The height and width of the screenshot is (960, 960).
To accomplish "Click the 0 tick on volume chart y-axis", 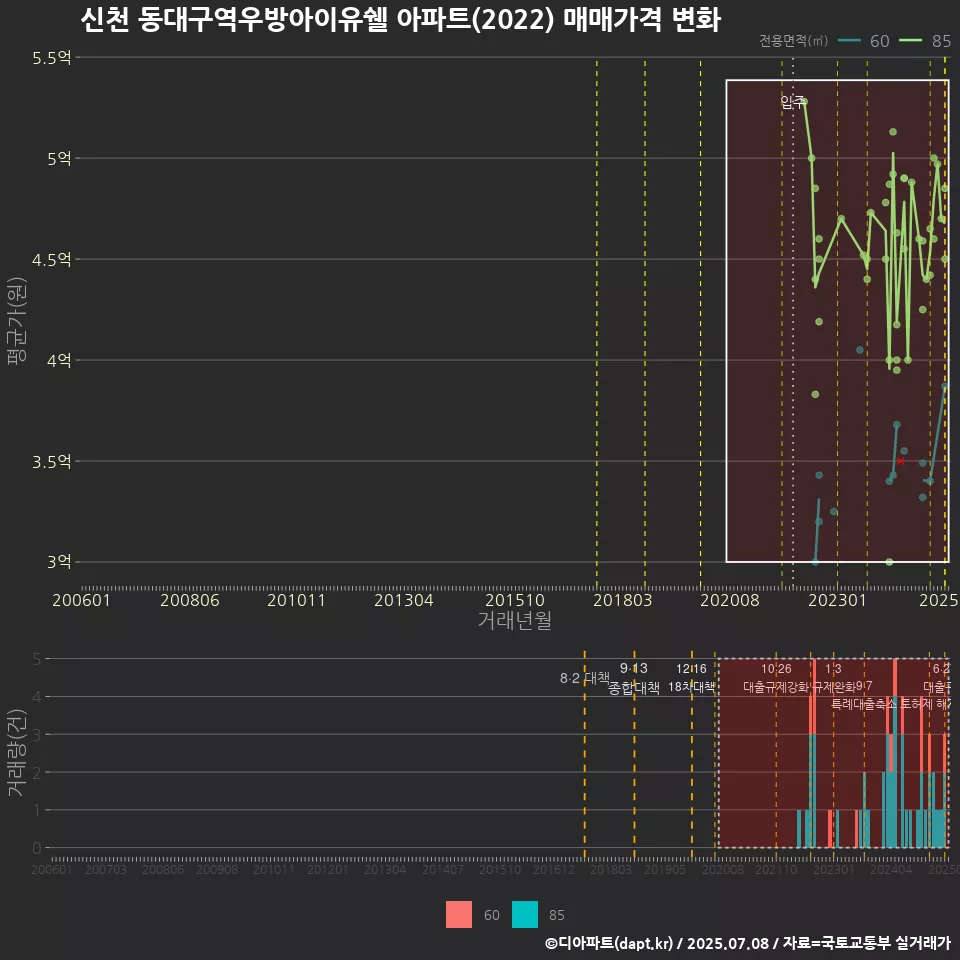I will (37, 848).
